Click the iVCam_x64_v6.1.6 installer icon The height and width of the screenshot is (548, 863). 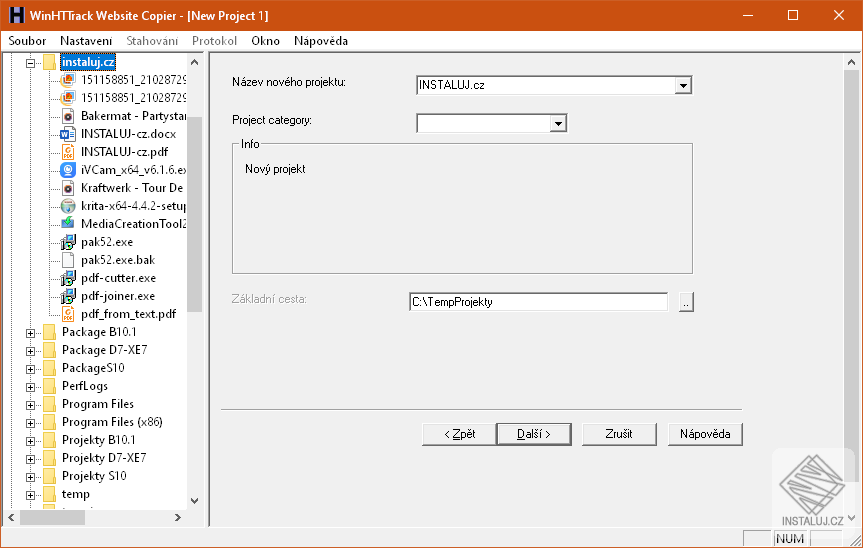68,170
